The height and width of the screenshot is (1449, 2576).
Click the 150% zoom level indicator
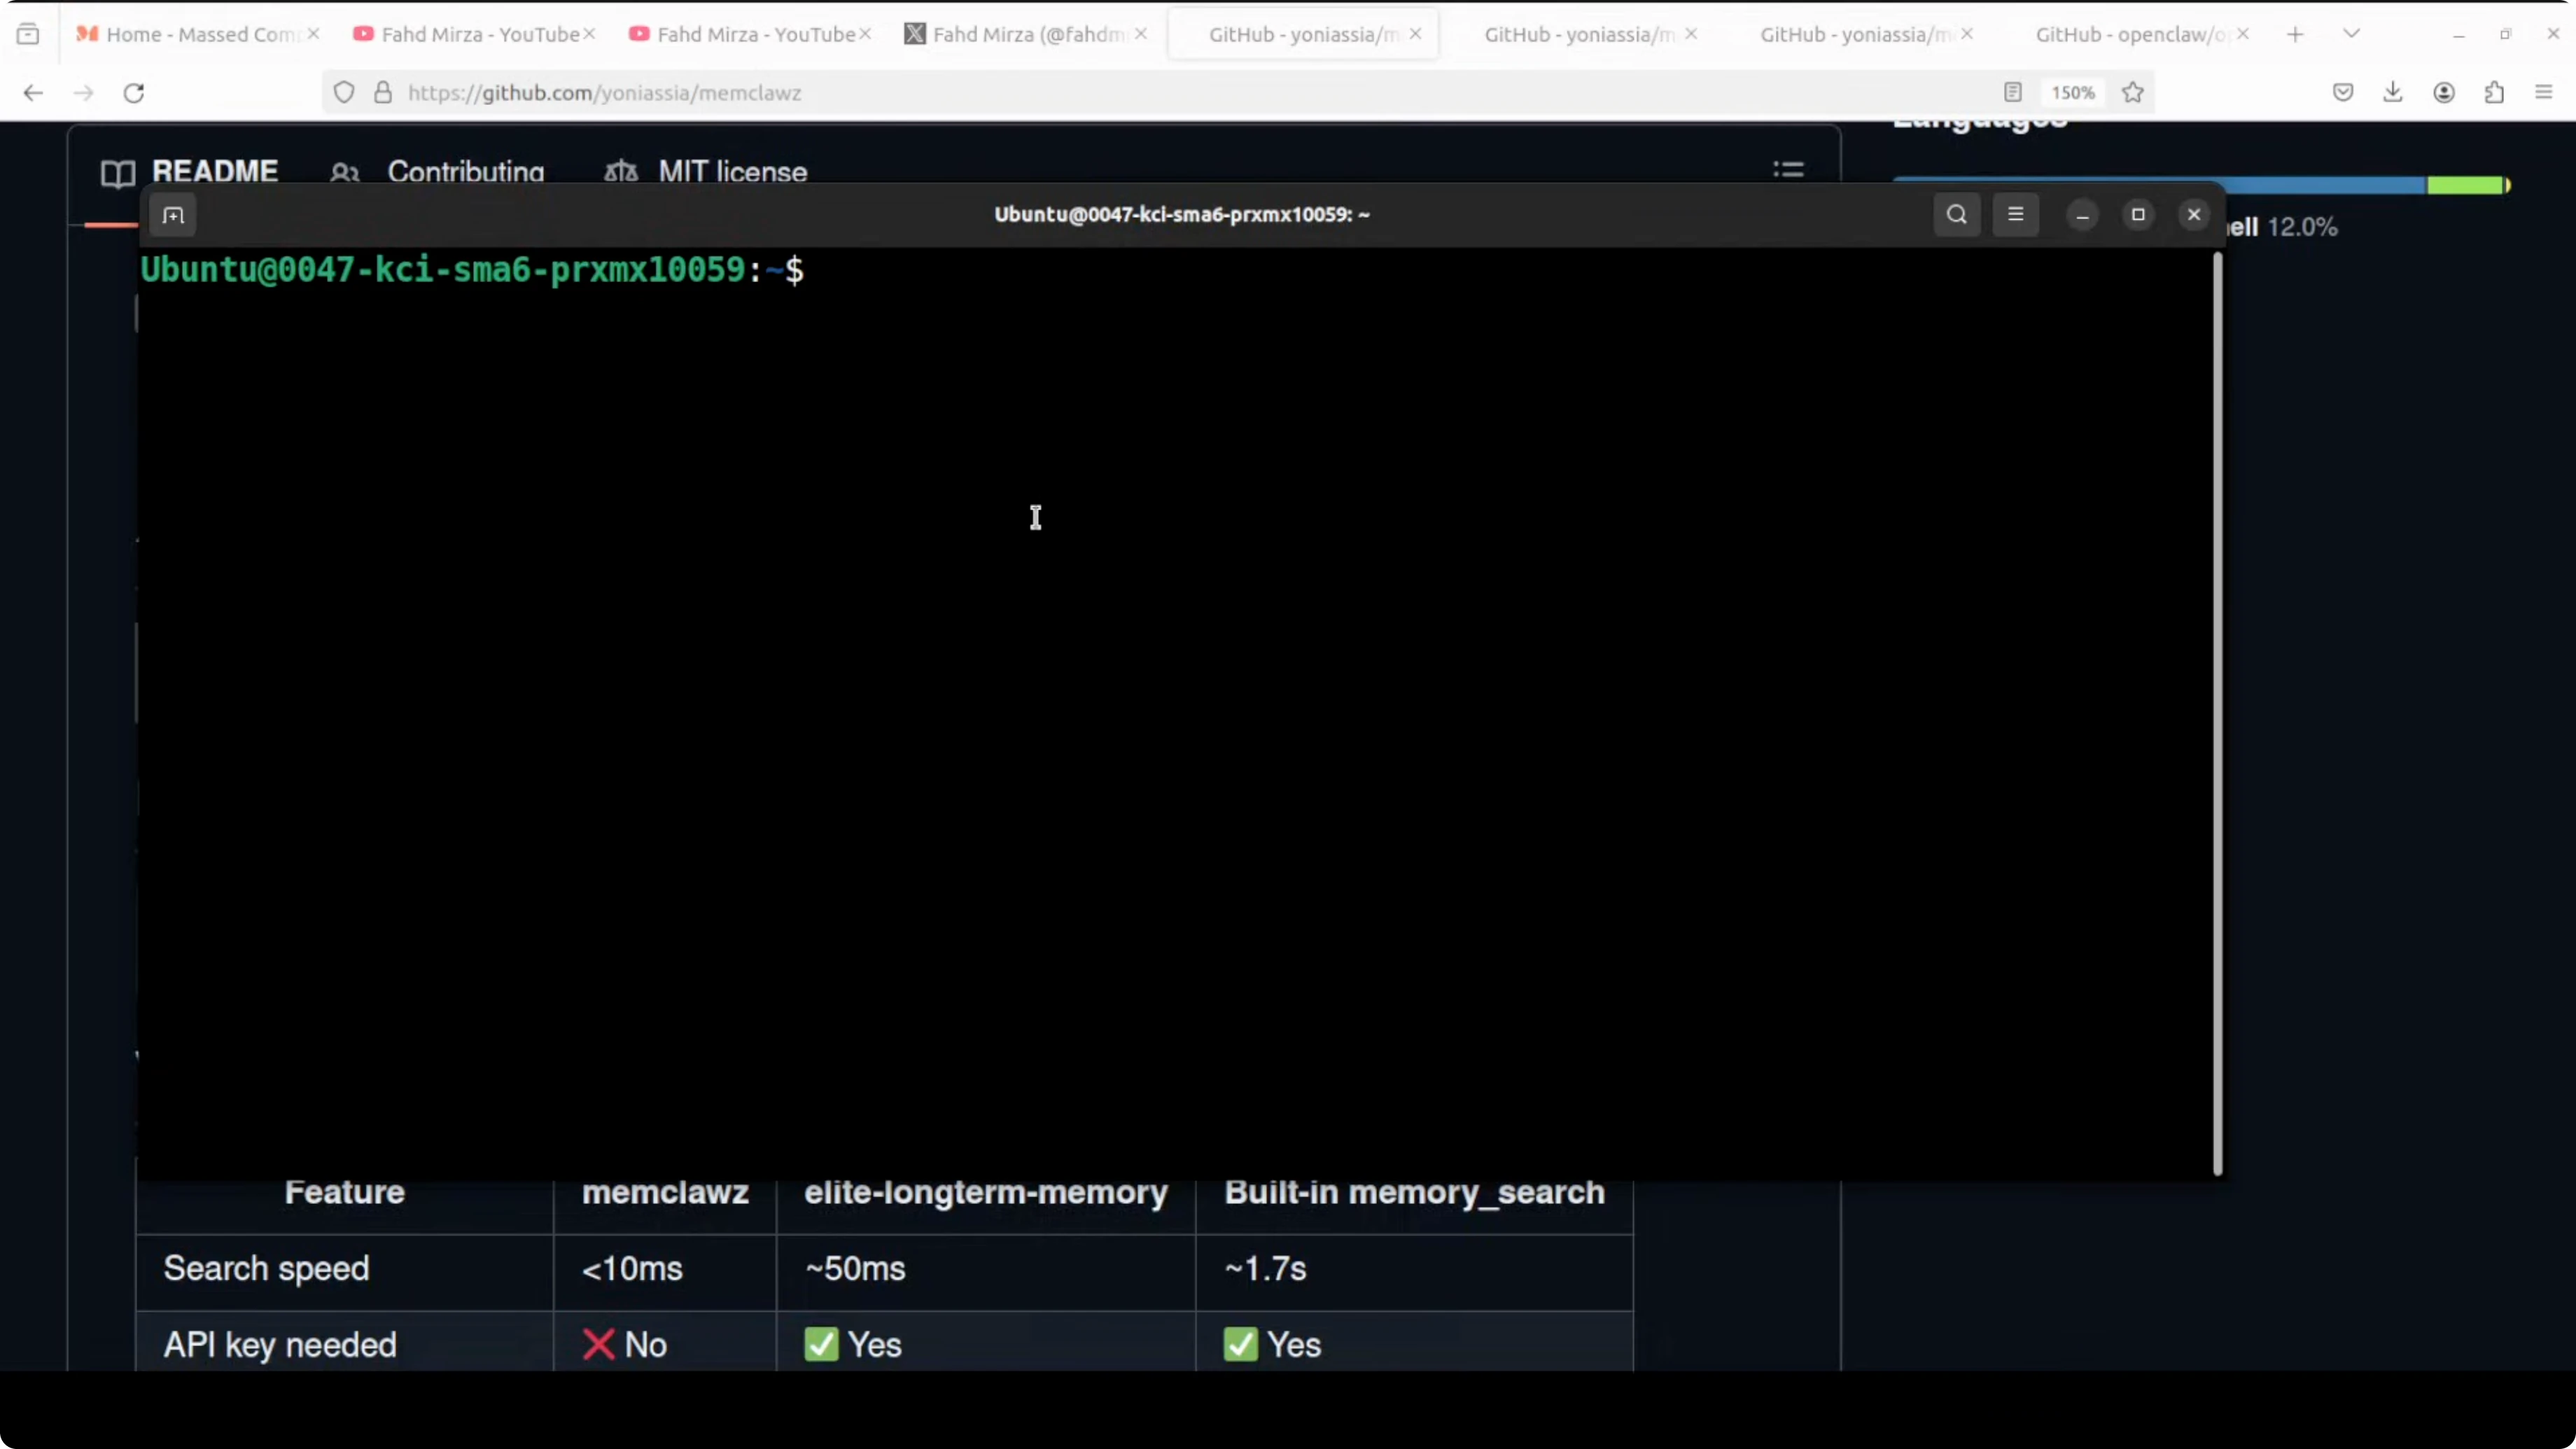click(2072, 93)
